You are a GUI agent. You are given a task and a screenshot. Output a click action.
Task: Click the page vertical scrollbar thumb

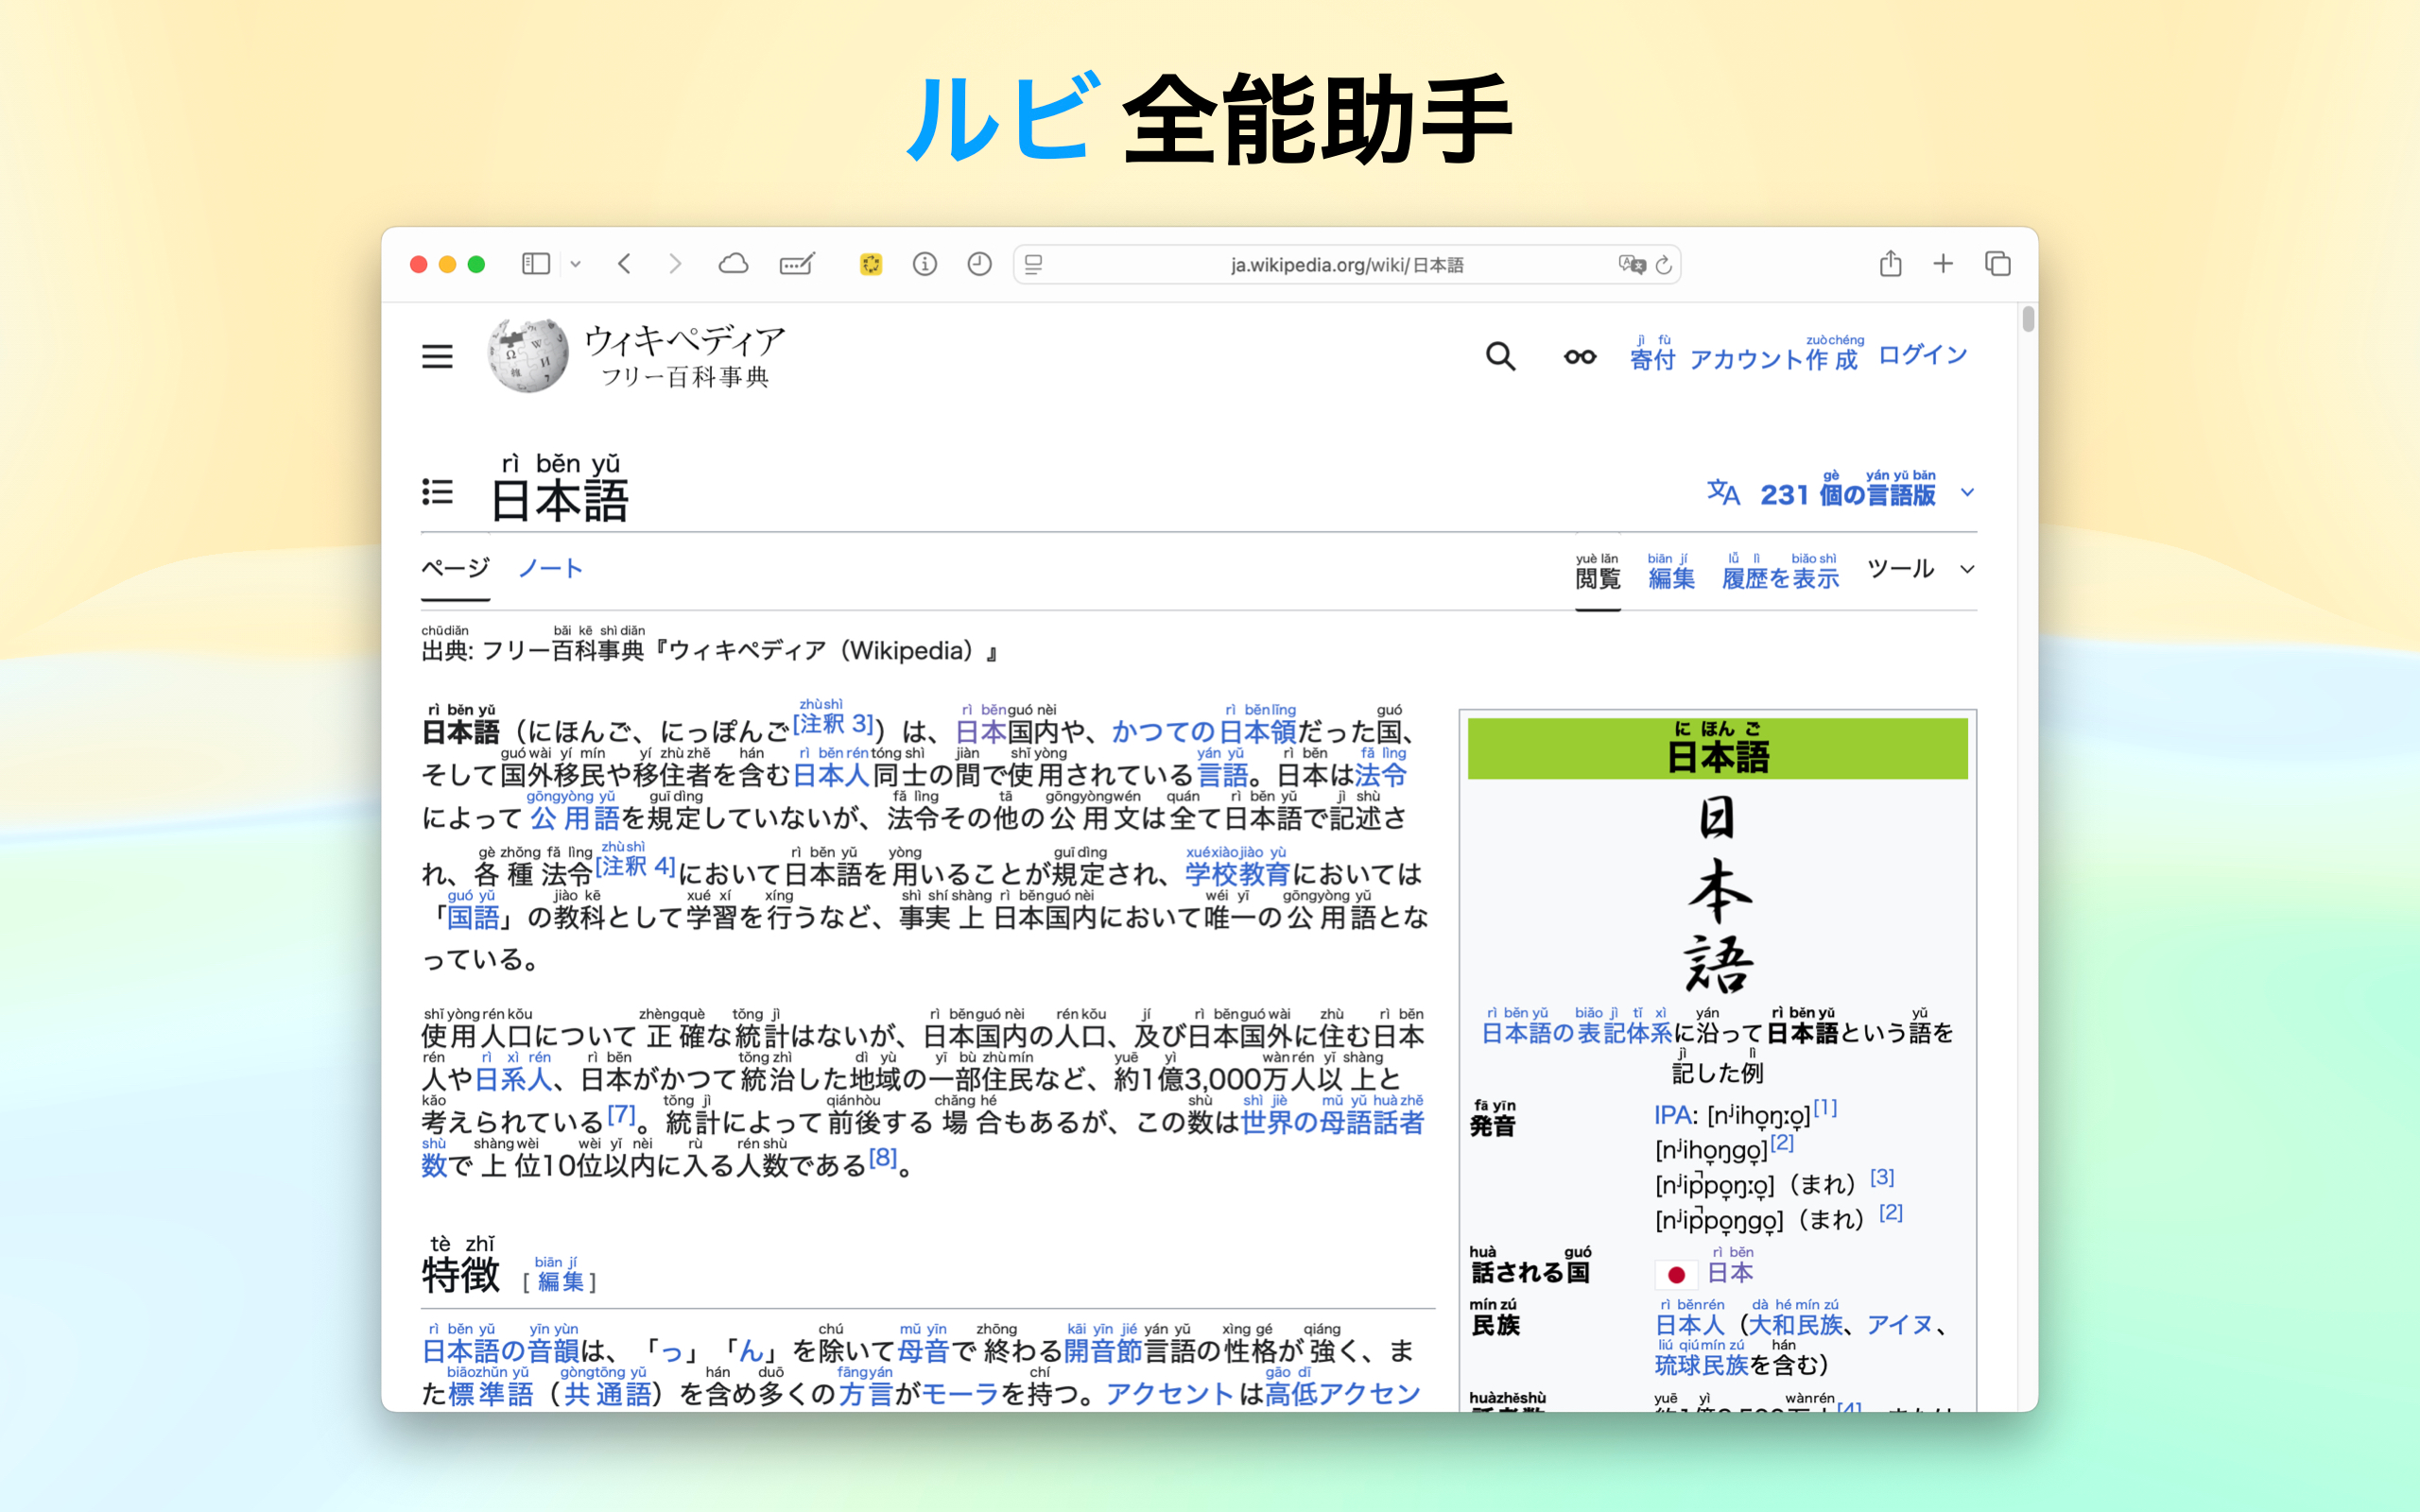tap(2028, 319)
